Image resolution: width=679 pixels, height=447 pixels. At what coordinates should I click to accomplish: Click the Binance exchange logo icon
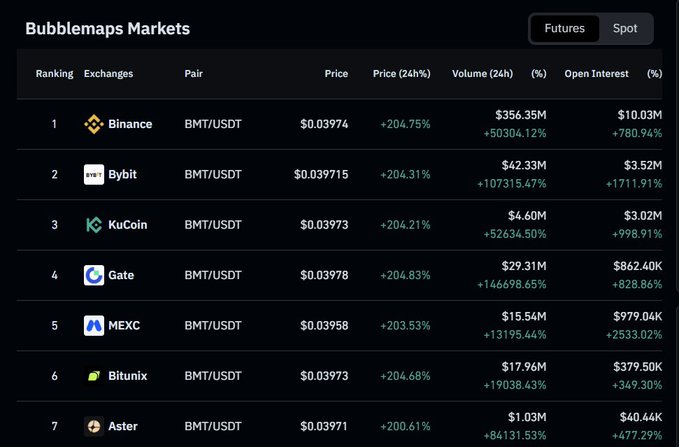94,124
